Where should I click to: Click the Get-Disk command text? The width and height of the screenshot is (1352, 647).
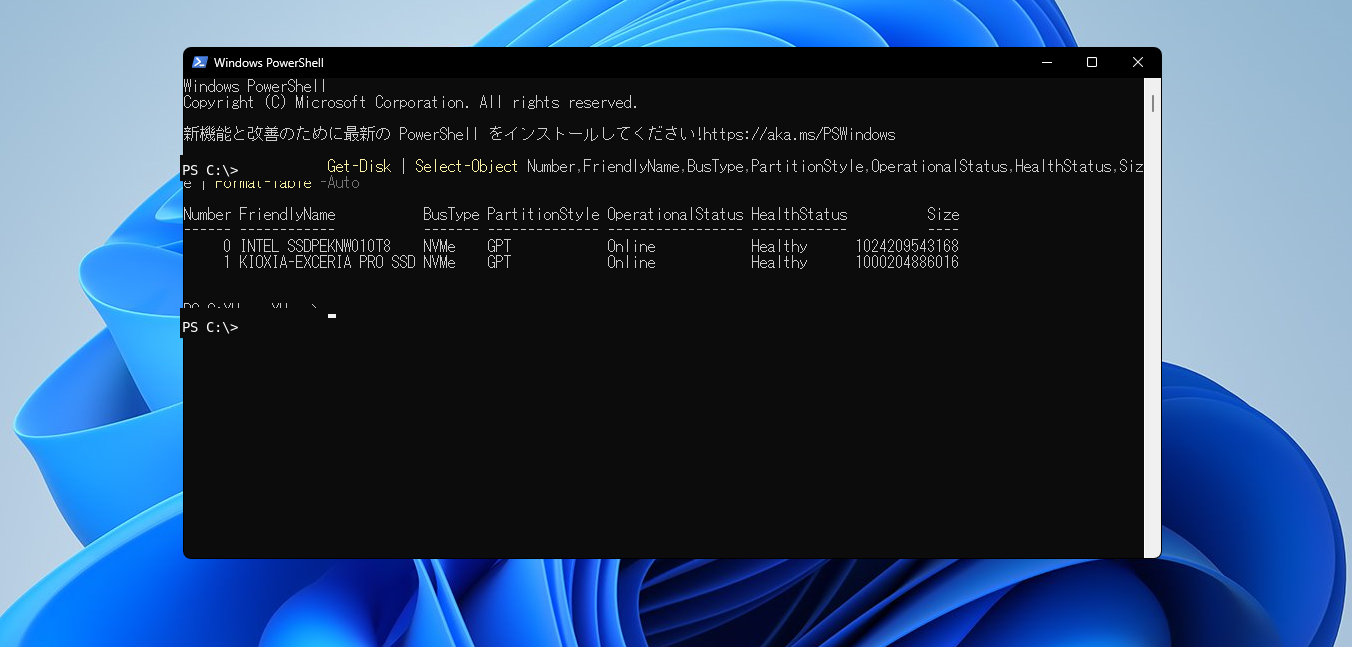359,166
